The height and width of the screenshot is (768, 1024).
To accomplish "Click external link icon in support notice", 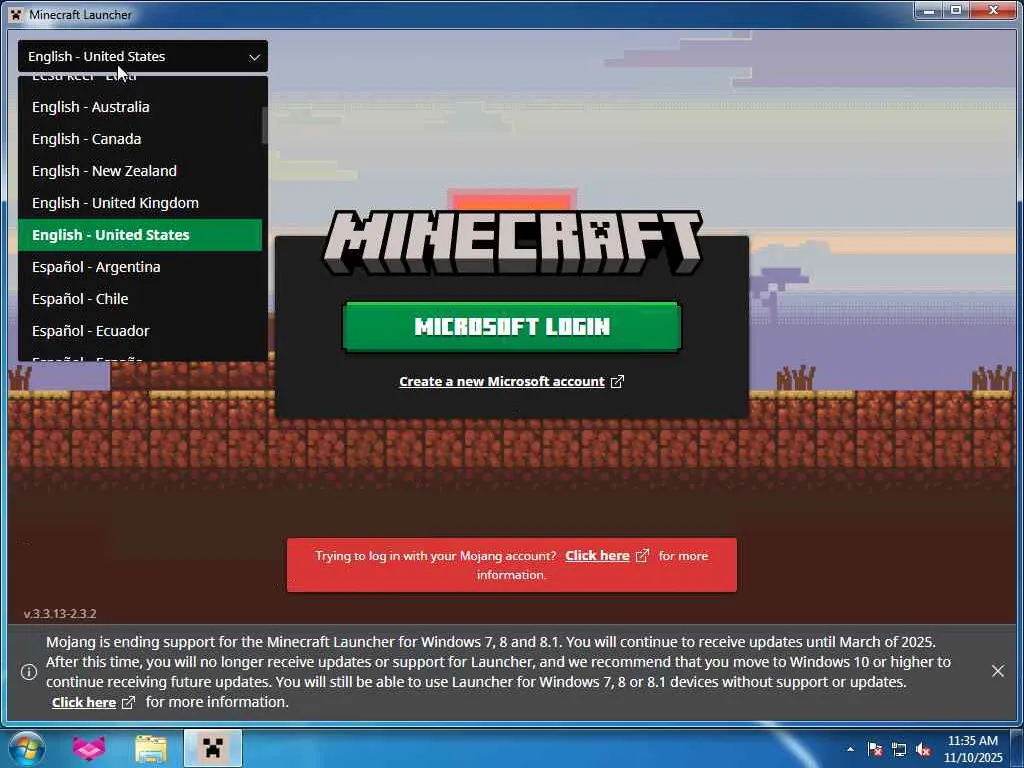I will 129,703.
